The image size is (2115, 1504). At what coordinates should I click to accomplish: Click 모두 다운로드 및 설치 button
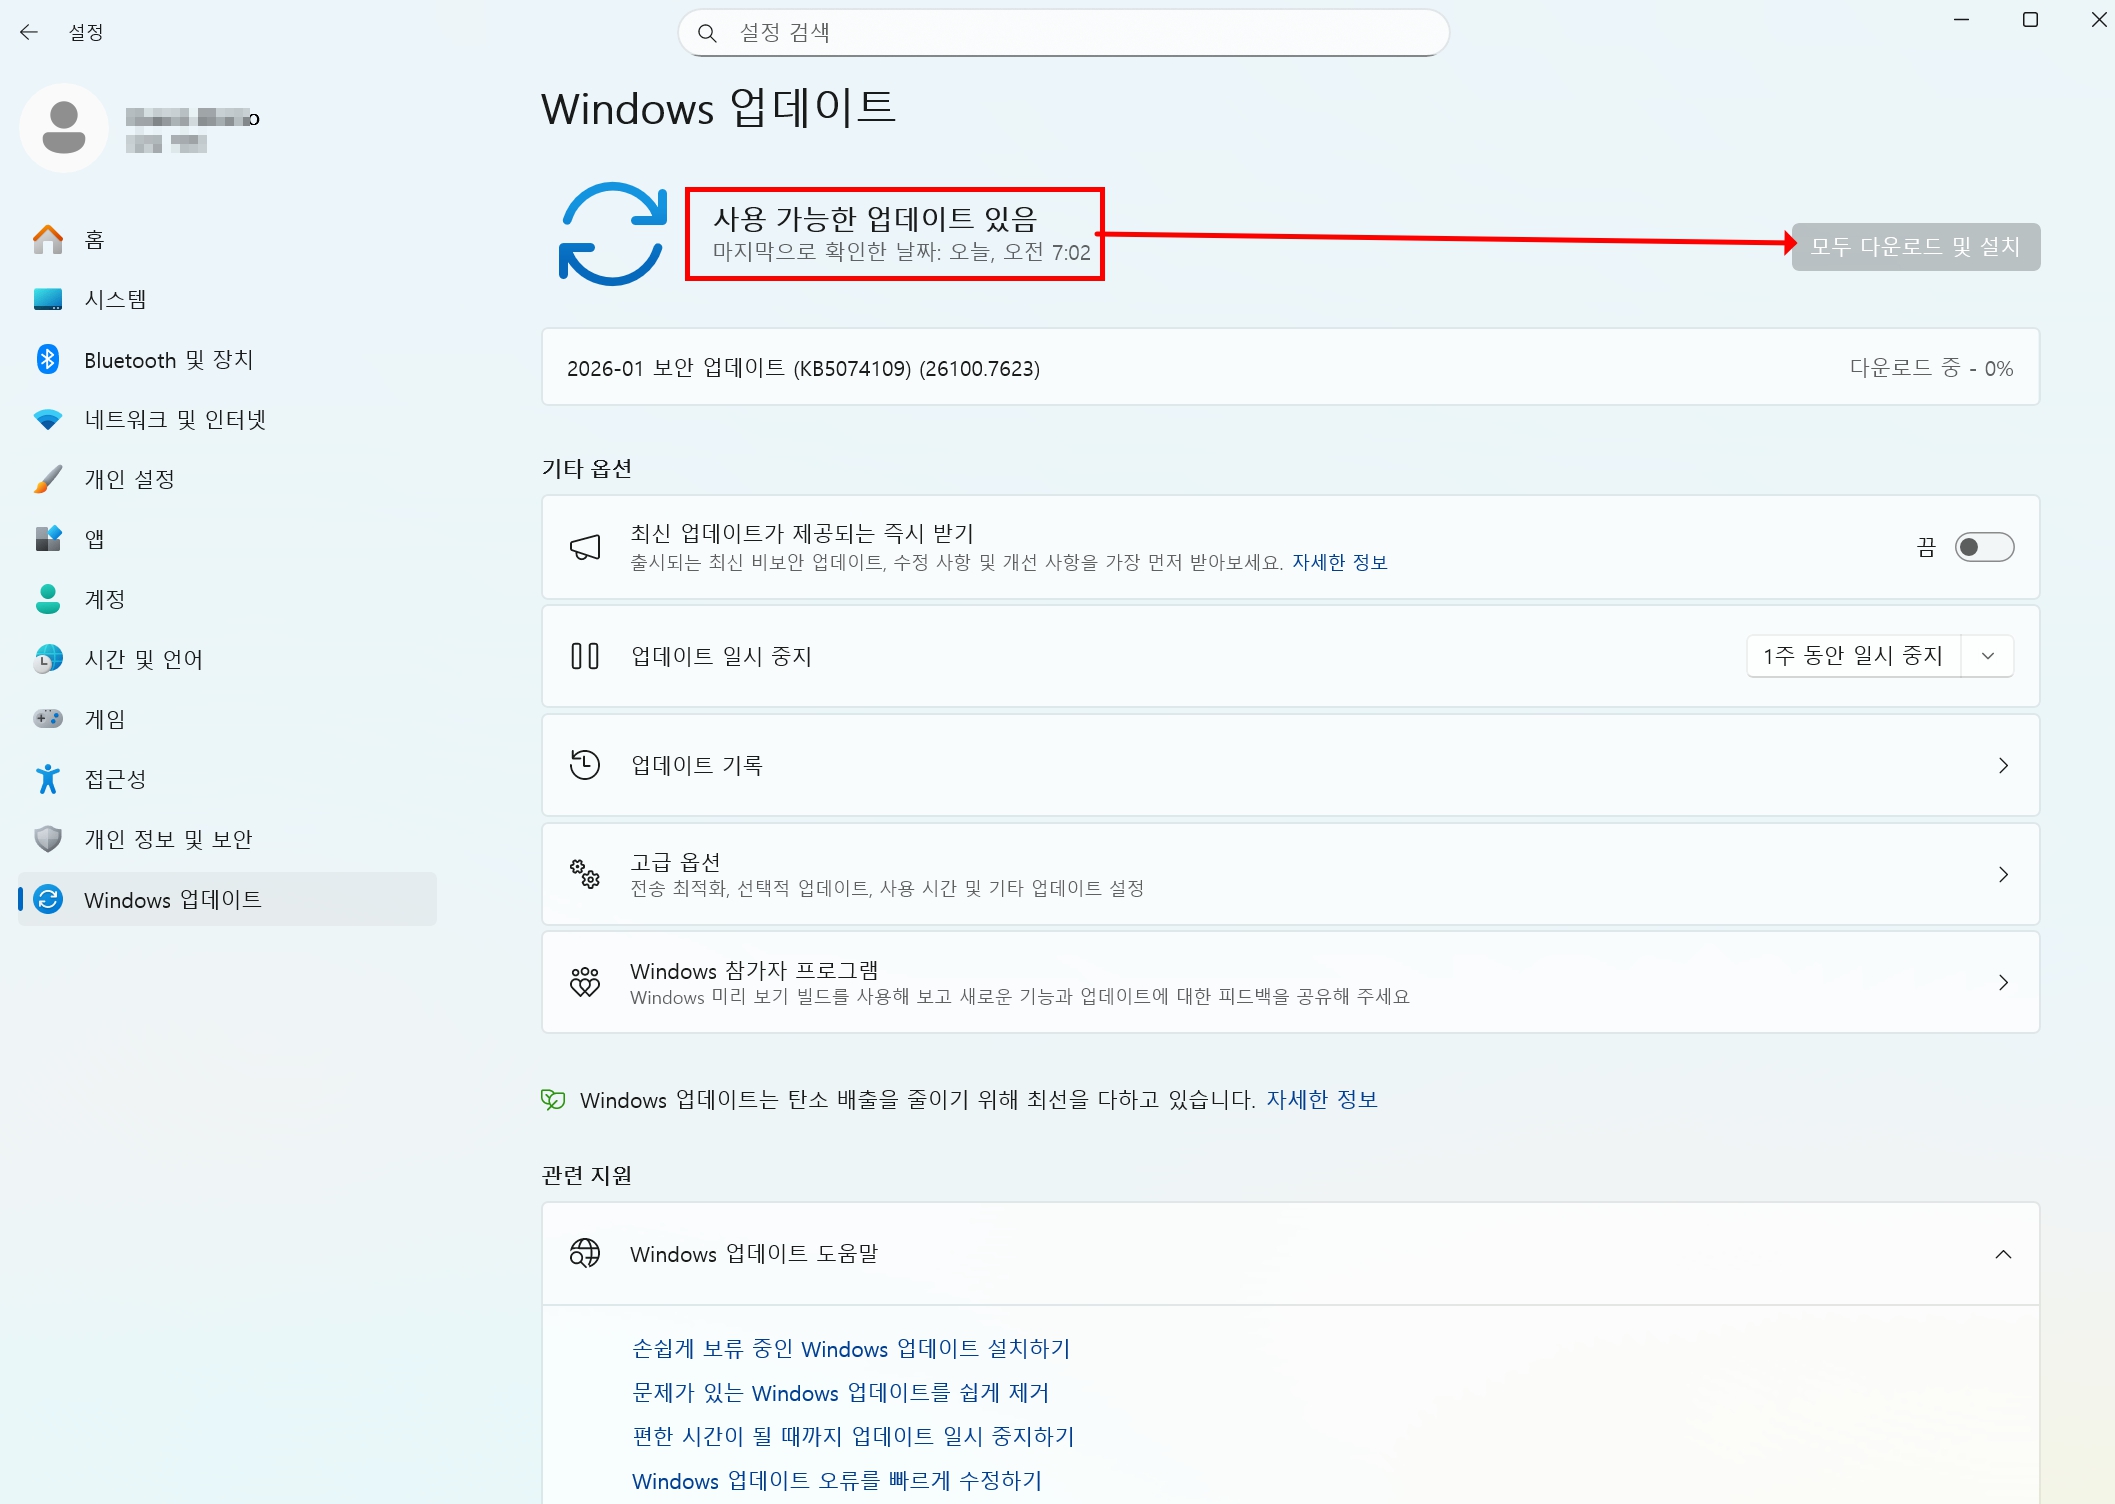click(x=1915, y=246)
